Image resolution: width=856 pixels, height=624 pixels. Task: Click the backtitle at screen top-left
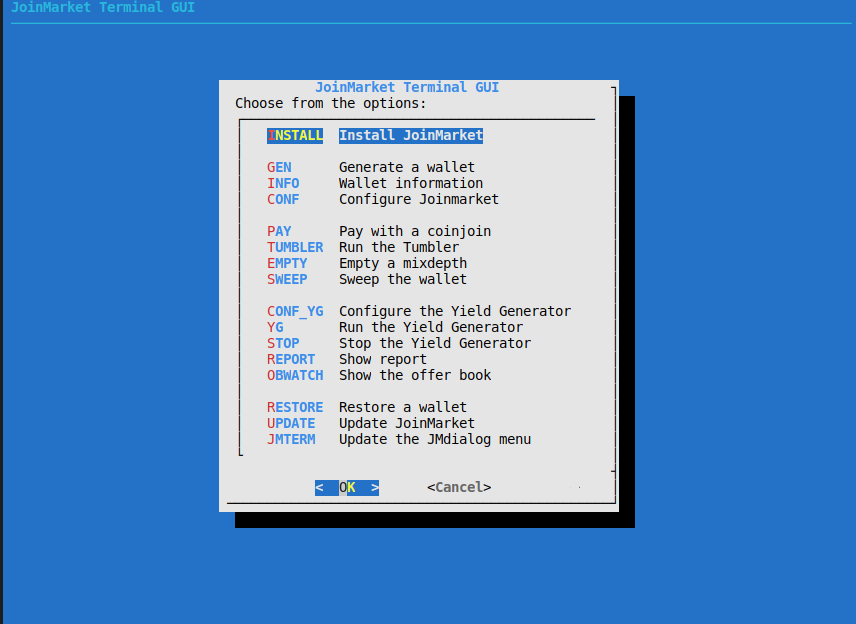pyautogui.click(x=103, y=7)
